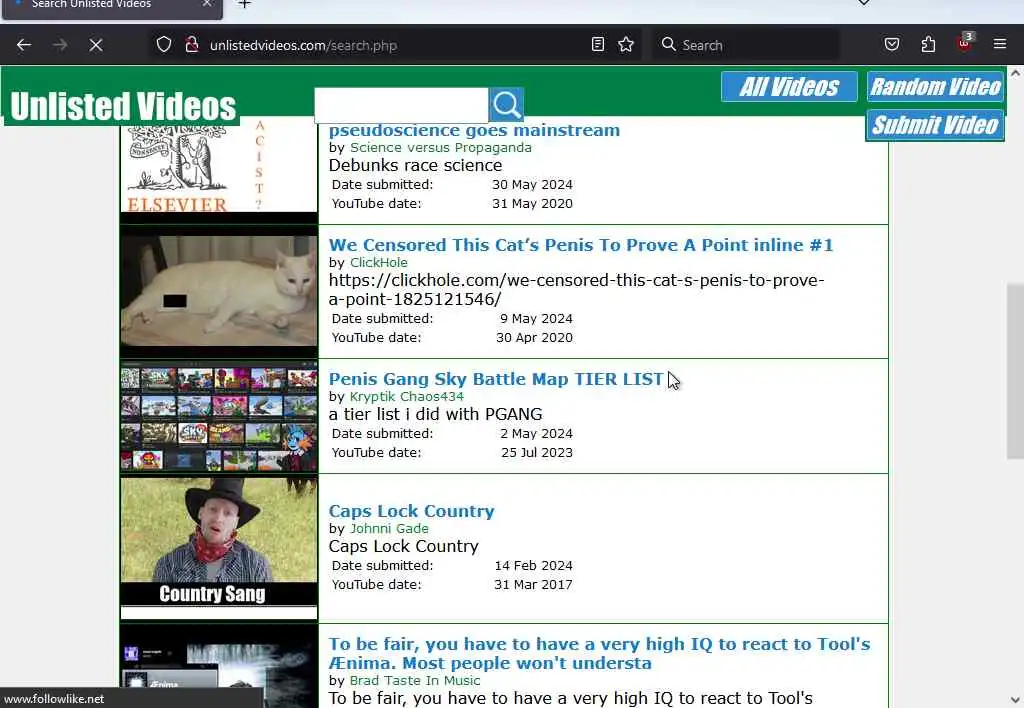Open the extensions puzzle menu

click(x=928, y=44)
